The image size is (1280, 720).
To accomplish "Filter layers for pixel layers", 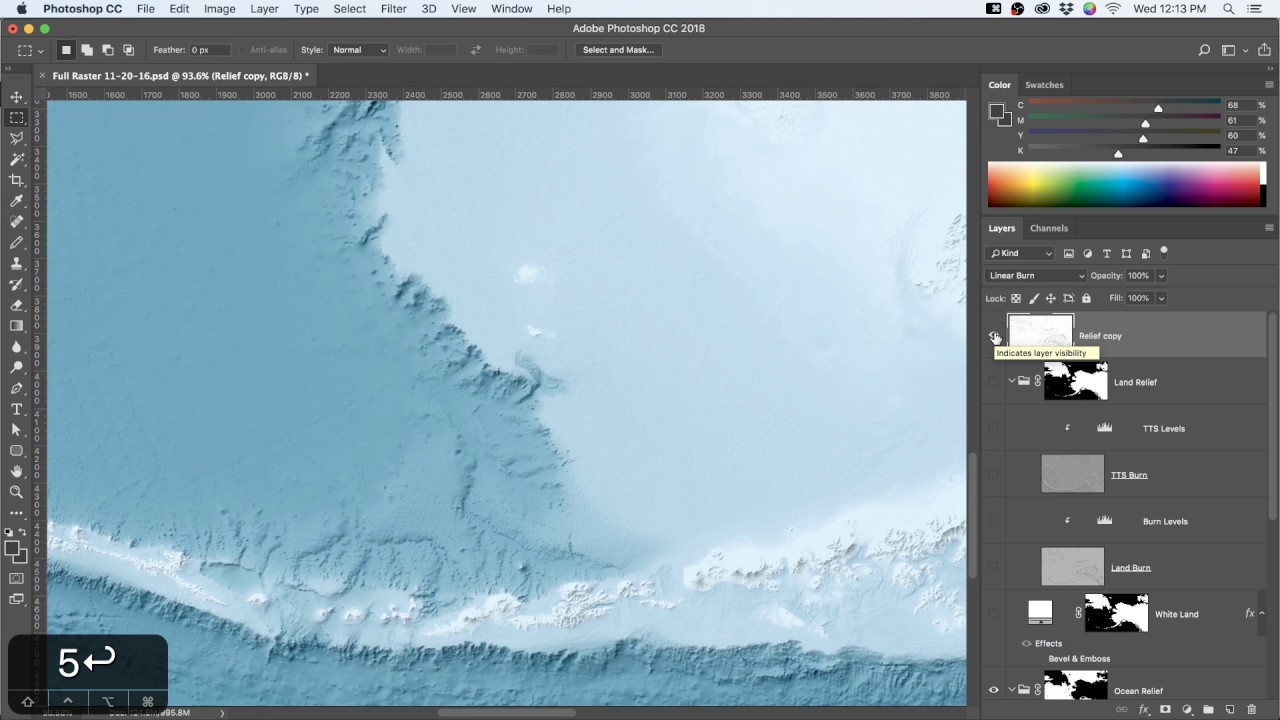I will pos(1068,254).
